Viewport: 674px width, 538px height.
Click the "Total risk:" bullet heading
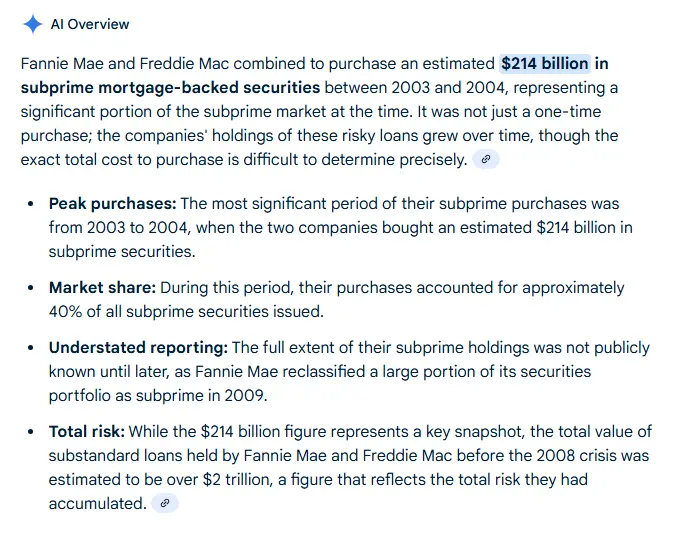pos(87,432)
